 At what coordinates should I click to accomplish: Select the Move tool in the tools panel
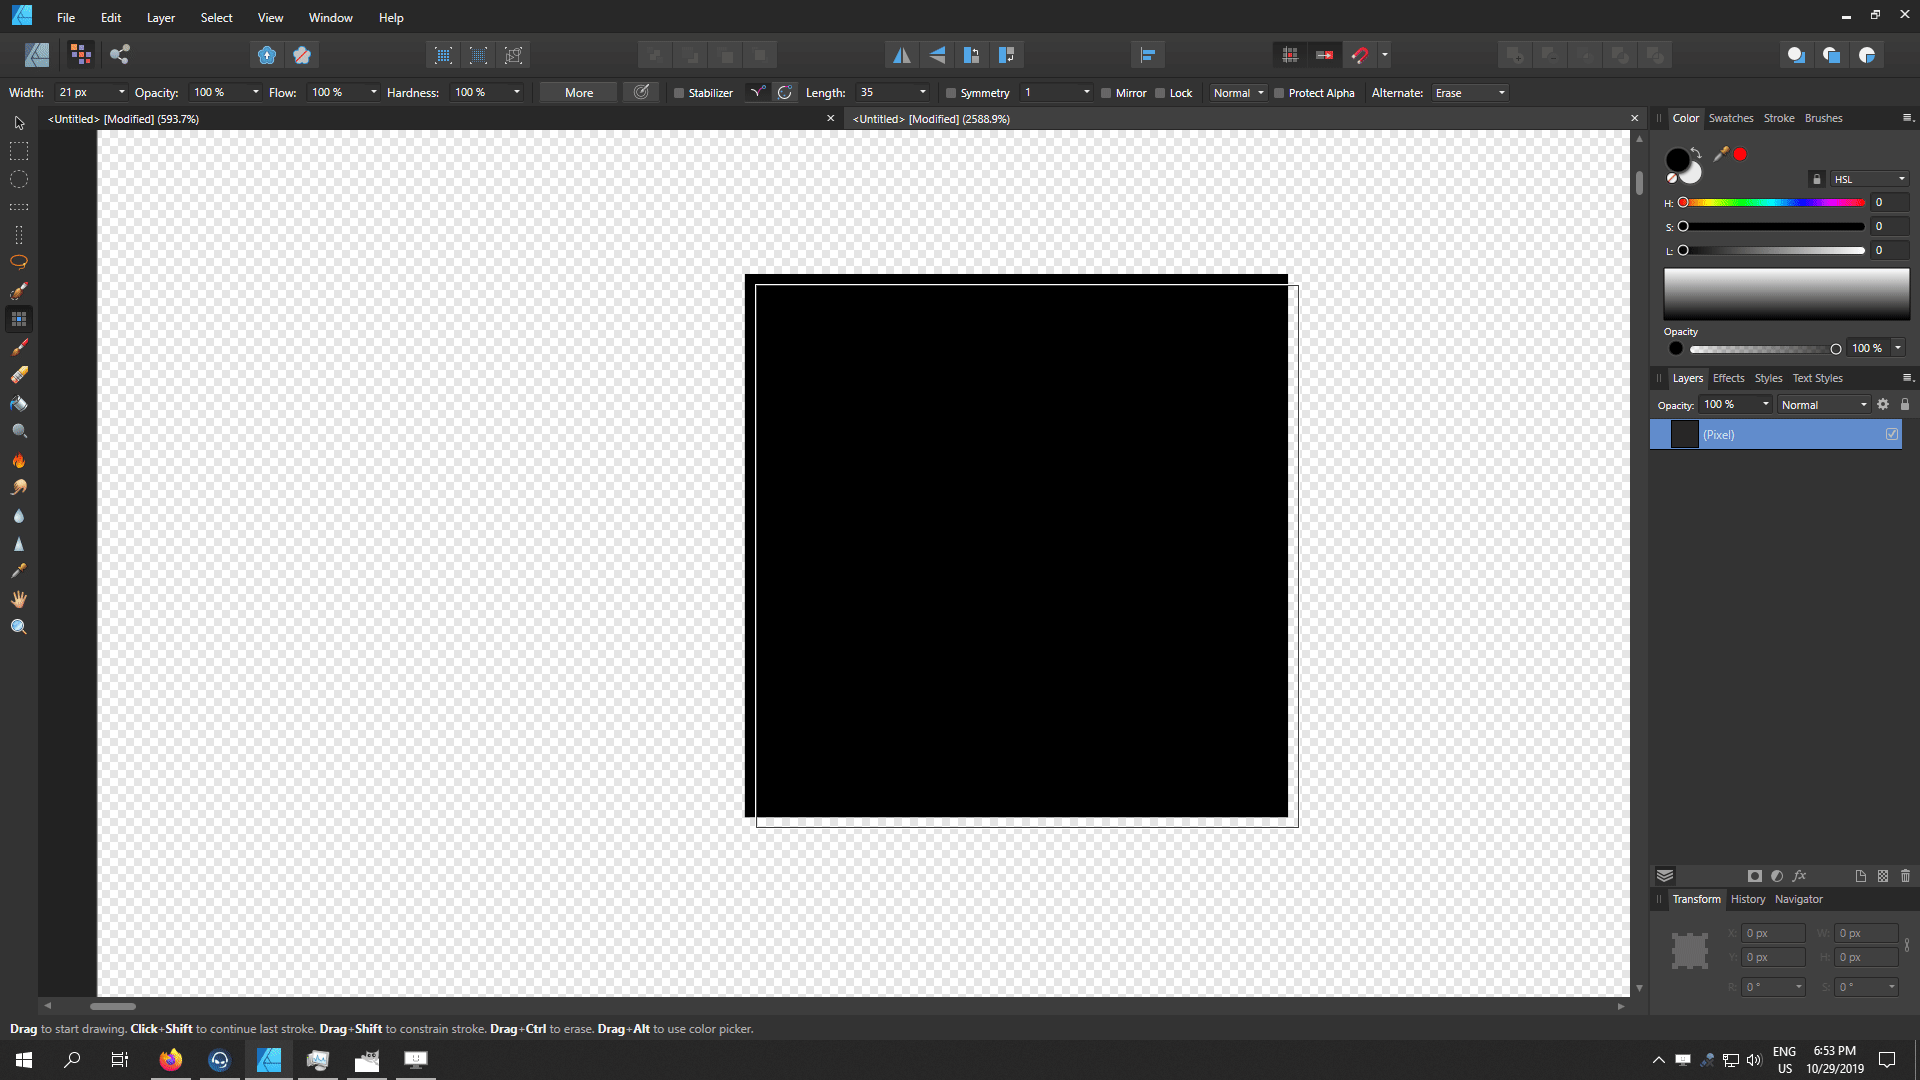click(x=18, y=122)
